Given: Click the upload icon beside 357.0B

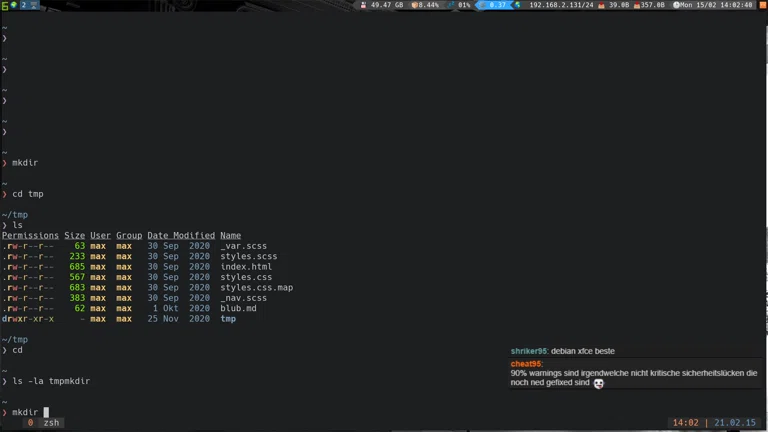Looking at the screenshot, I should 637,5.
